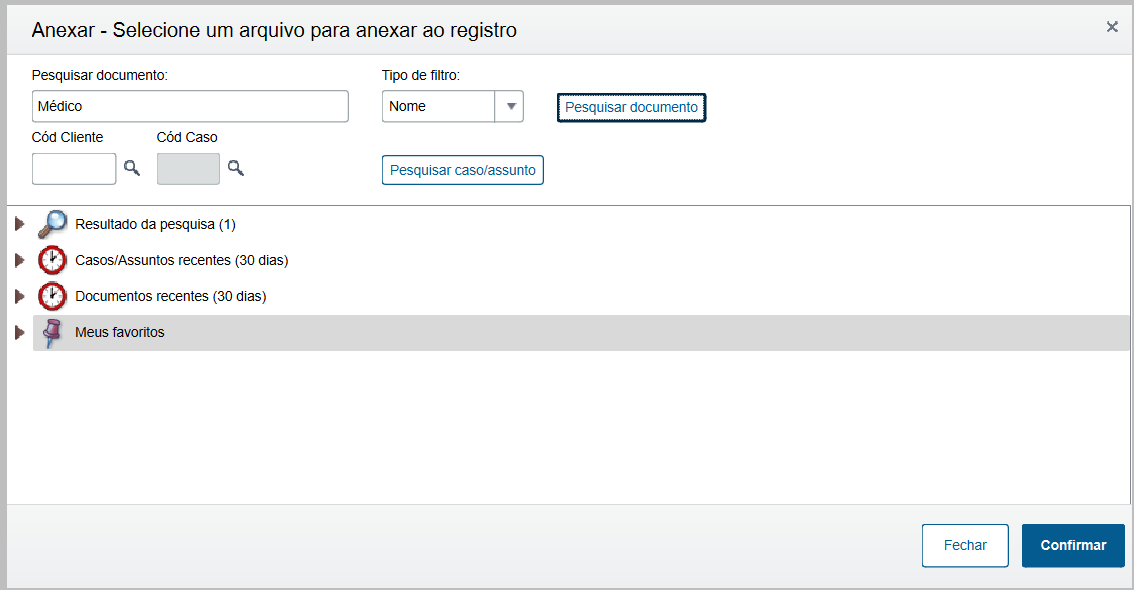Click the magnifier icon beside Cód Cliente
Viewport: 1134px width, 590px height.
[132, 169]
